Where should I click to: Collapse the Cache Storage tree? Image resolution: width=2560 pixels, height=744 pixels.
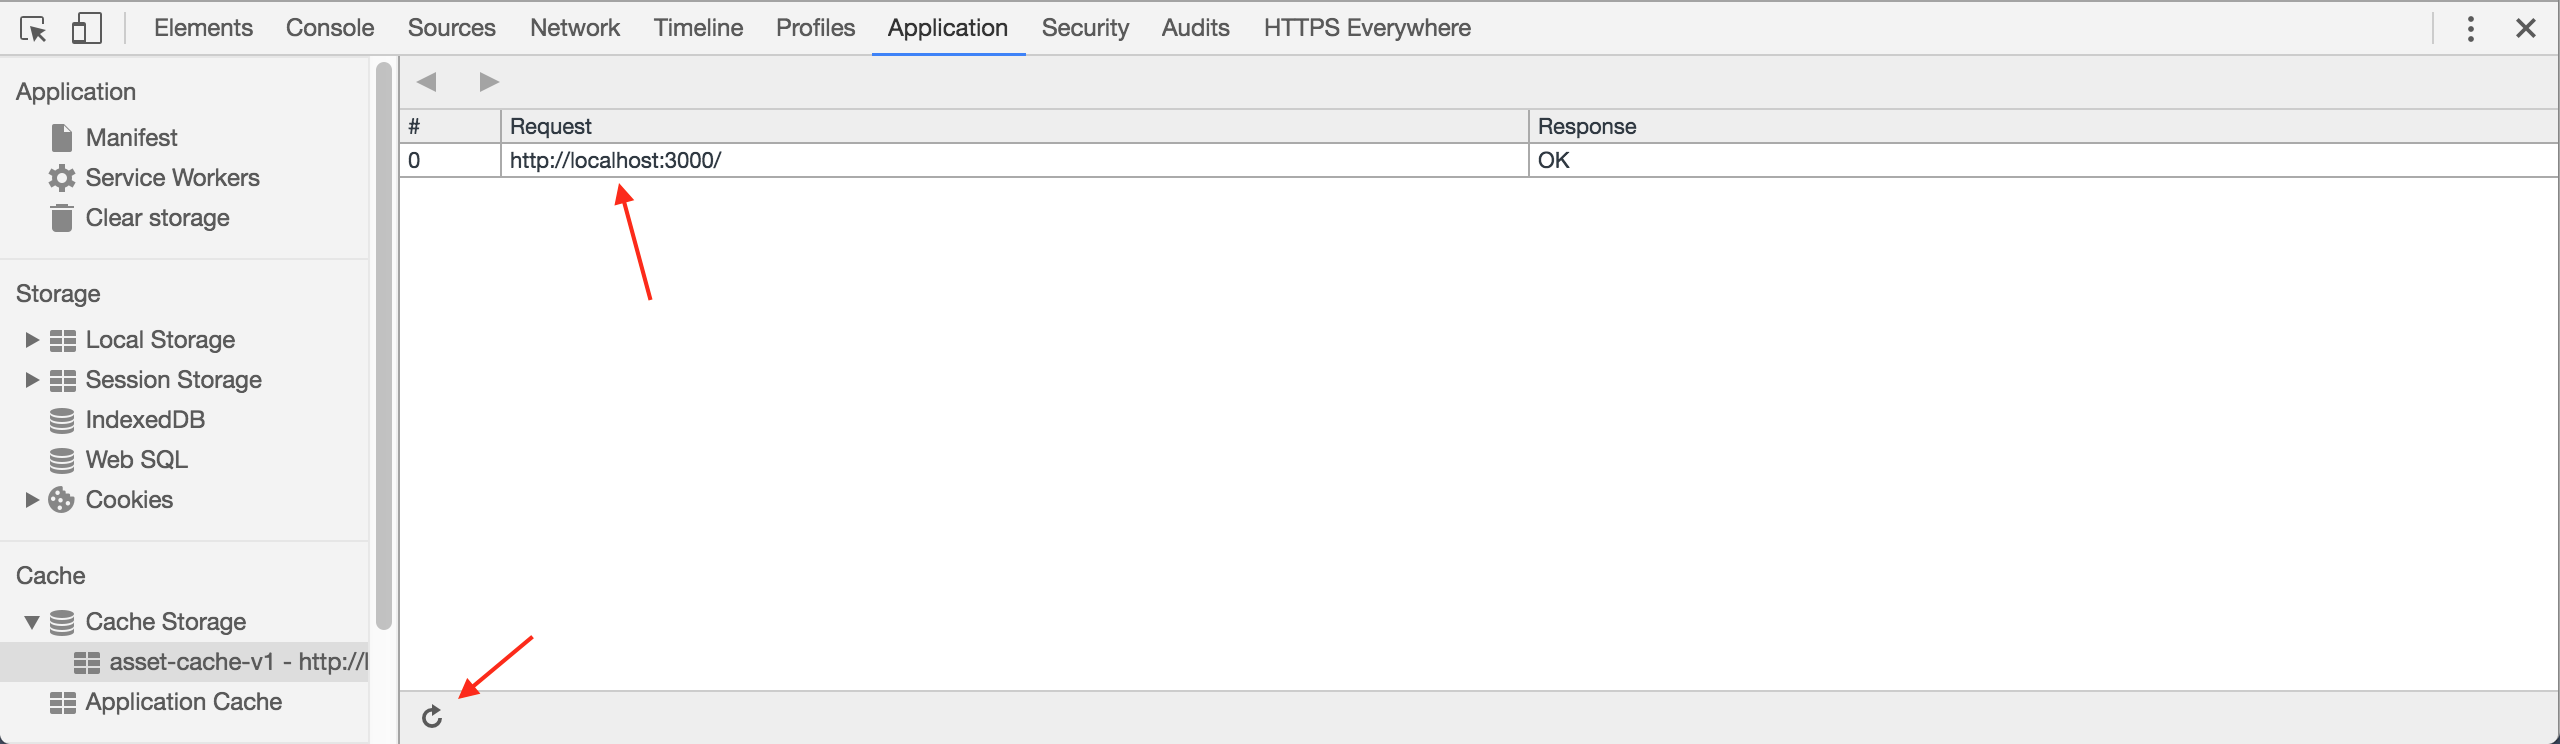[32, 622]
